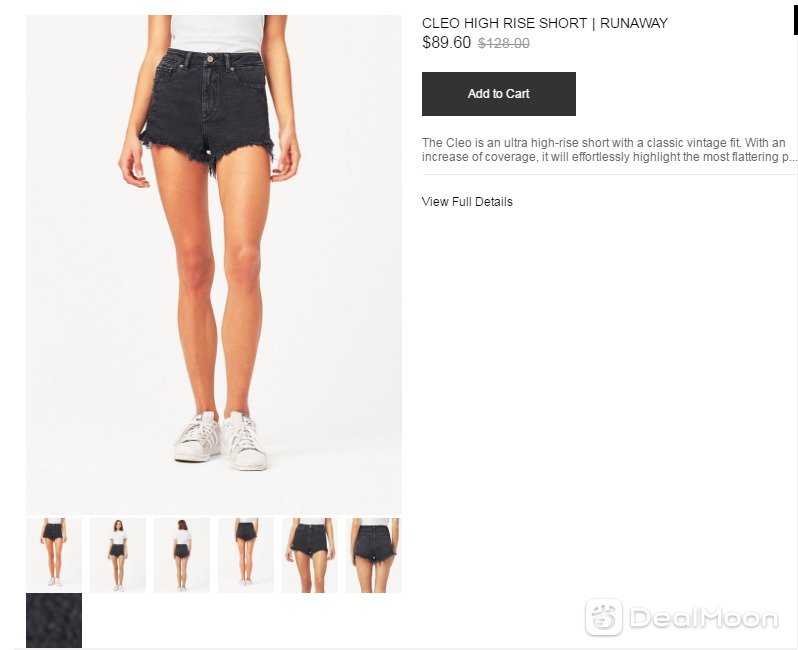Image resolution: width=798 pixels, height=650 pixels.
Task: Select the first front-view legs thumbnail
Action: click(54, 555)
